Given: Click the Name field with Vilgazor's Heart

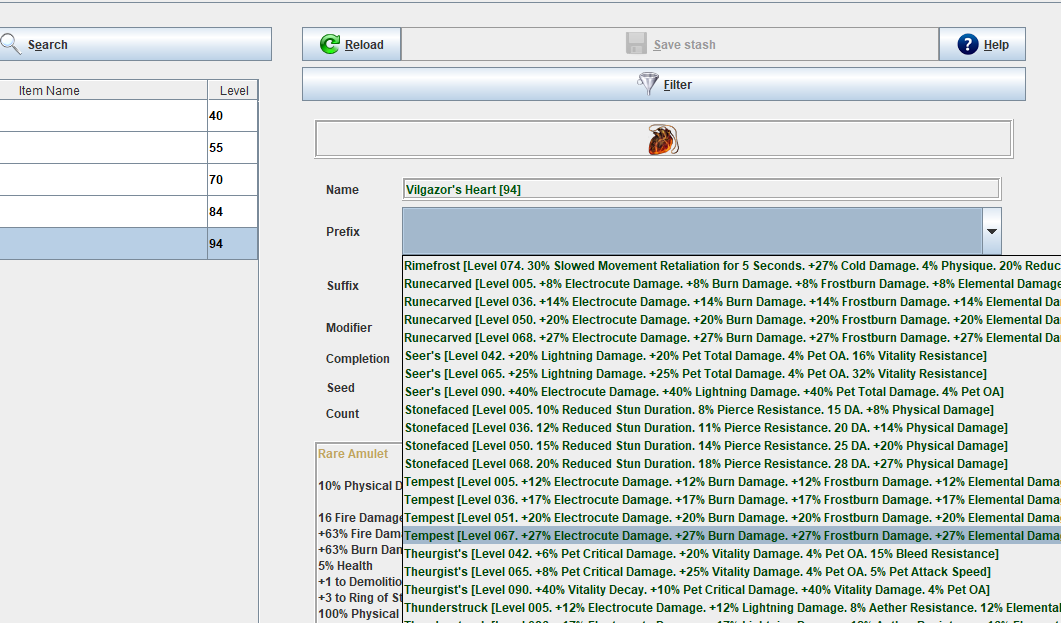Looking at the screenshot, I should coord(700,189).
